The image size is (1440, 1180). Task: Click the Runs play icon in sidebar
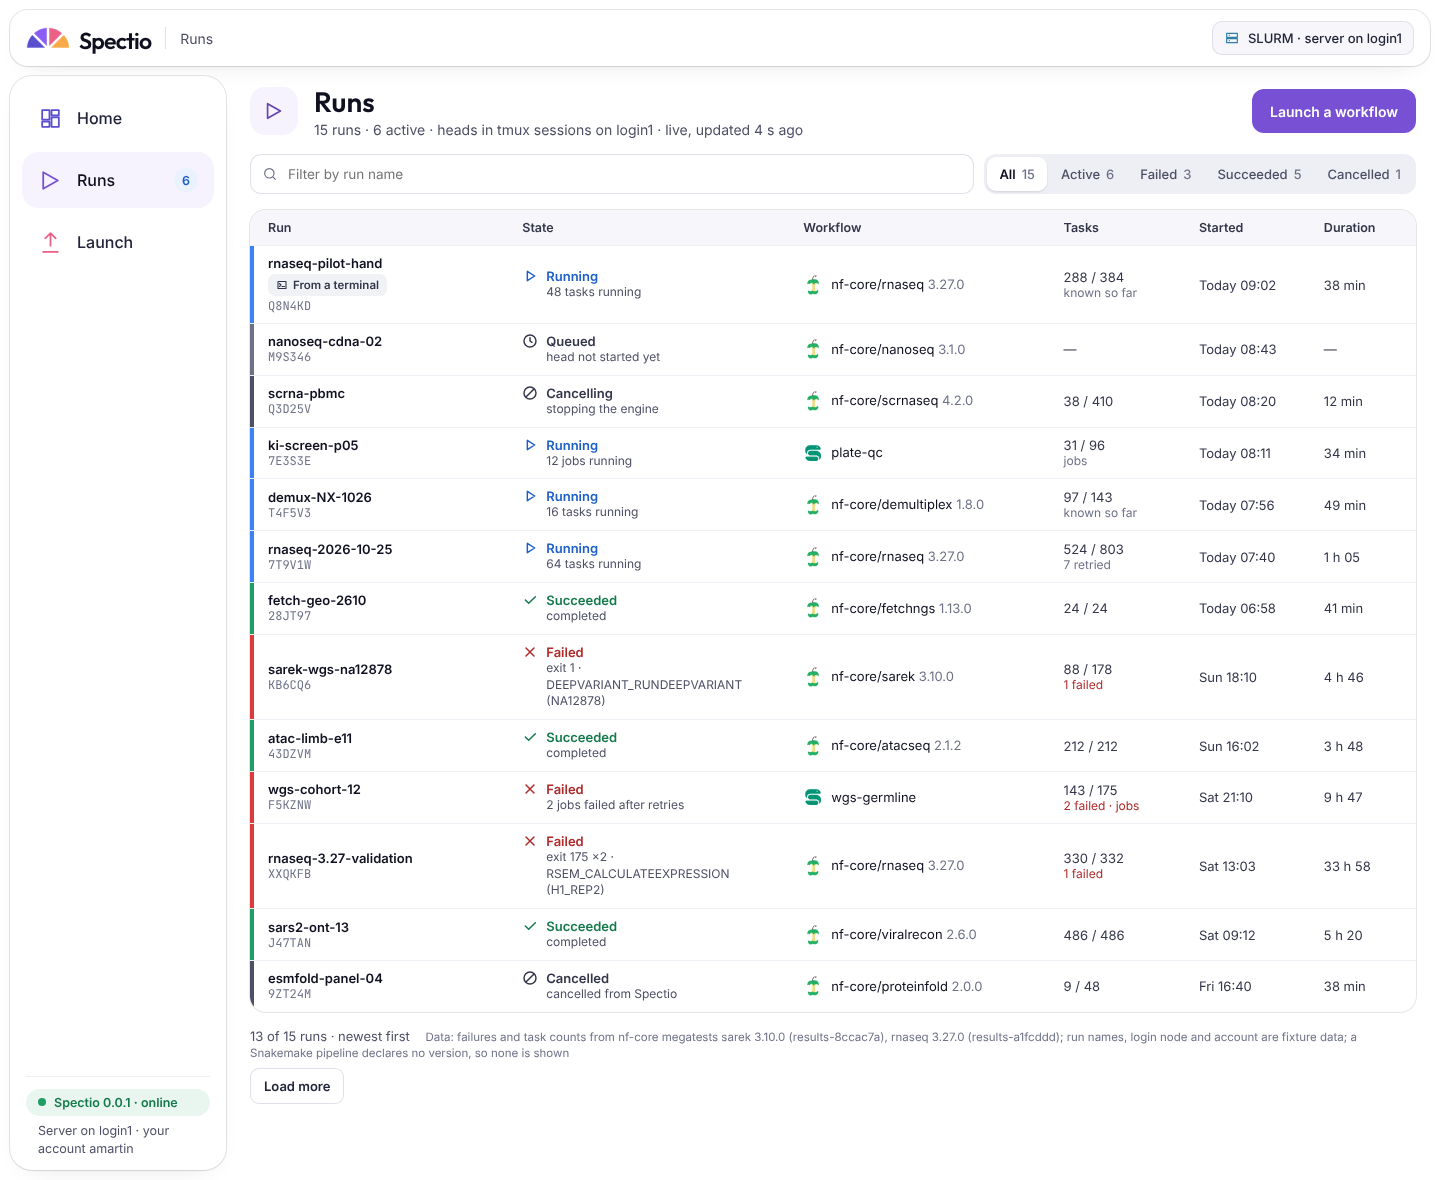coord(50,180)
